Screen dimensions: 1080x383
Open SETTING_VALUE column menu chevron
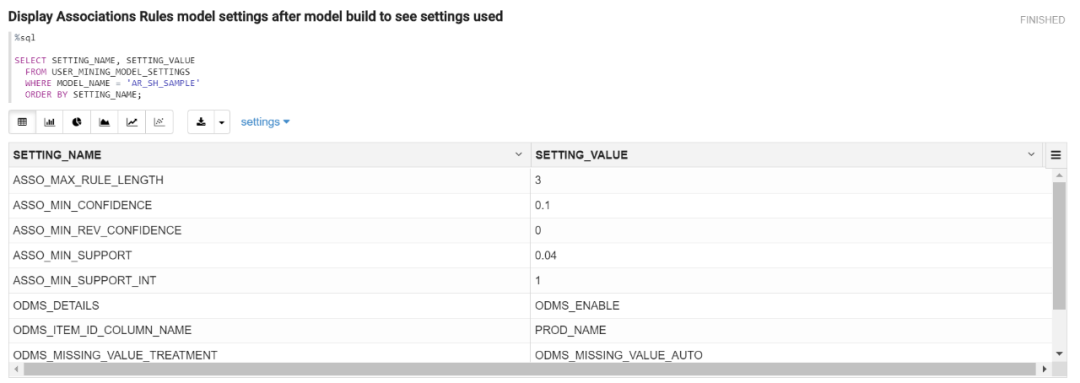[1031, 155]
